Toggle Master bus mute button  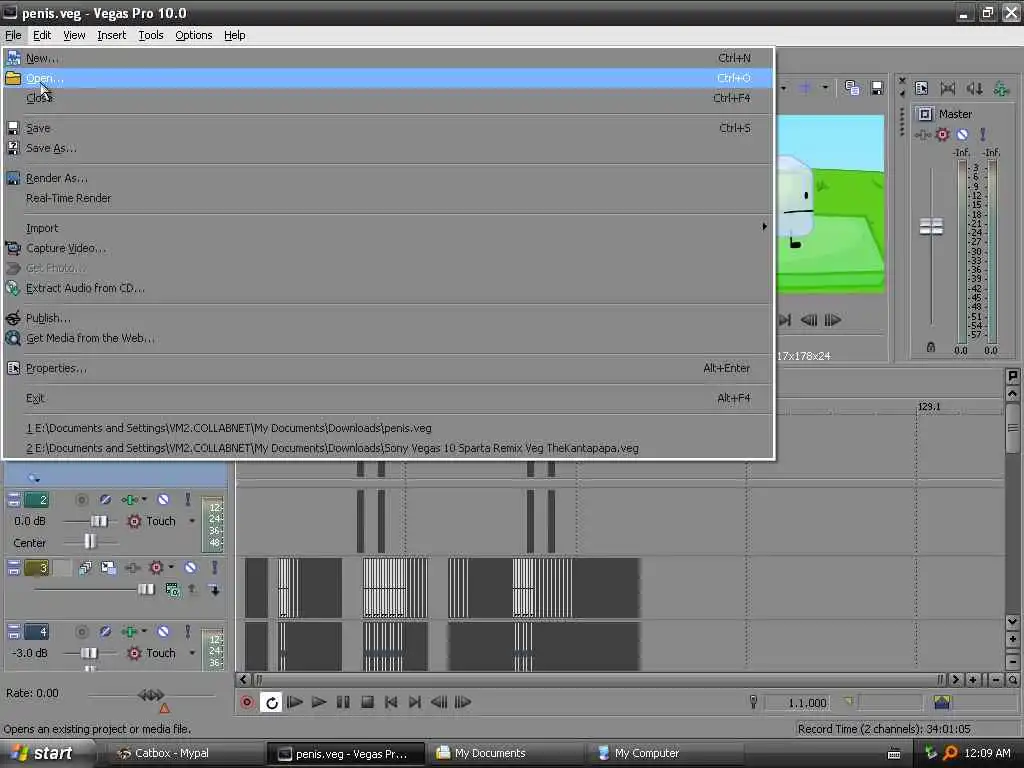[963, 135]
